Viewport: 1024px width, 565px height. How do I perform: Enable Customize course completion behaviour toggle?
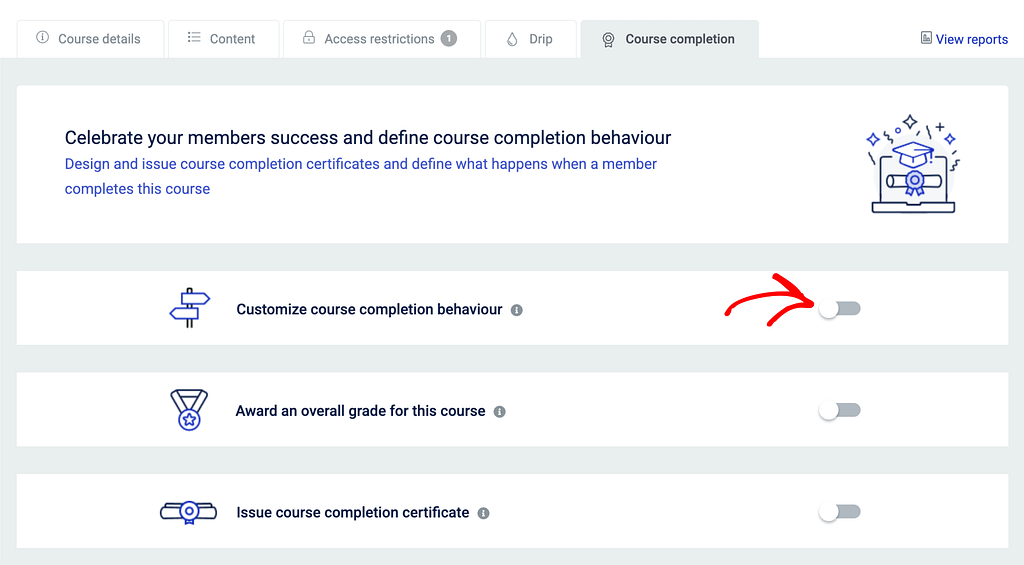839,309
